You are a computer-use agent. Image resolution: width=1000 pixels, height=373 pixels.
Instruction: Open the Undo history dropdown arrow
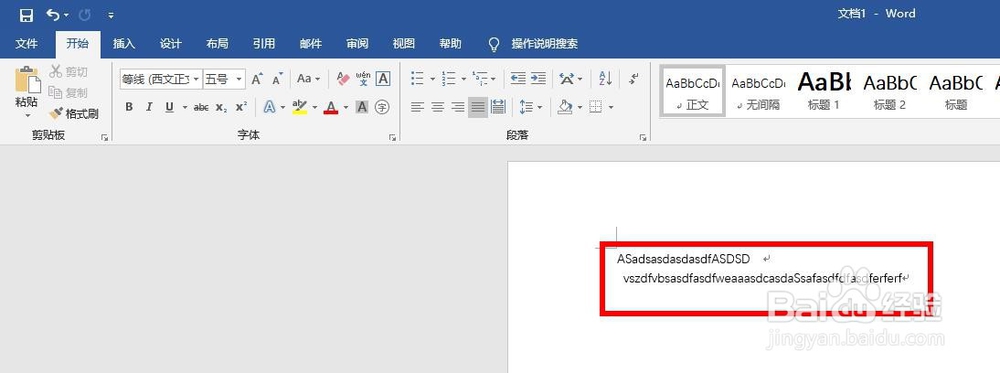click(66, 15)
